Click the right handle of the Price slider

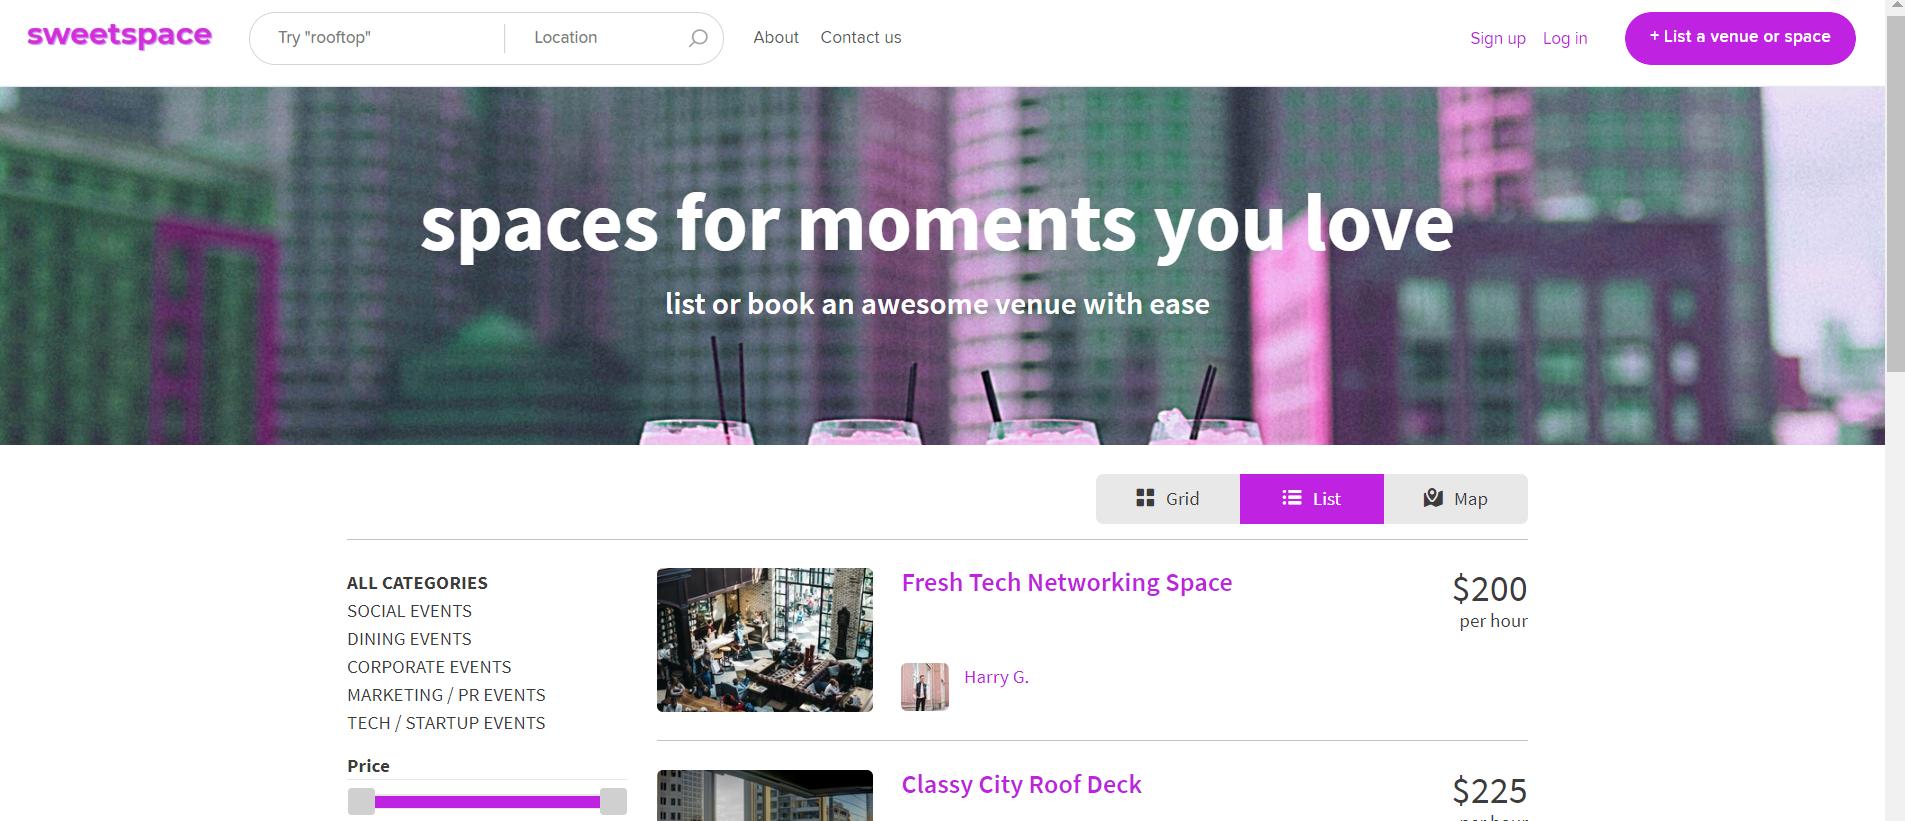pos(613,801)
